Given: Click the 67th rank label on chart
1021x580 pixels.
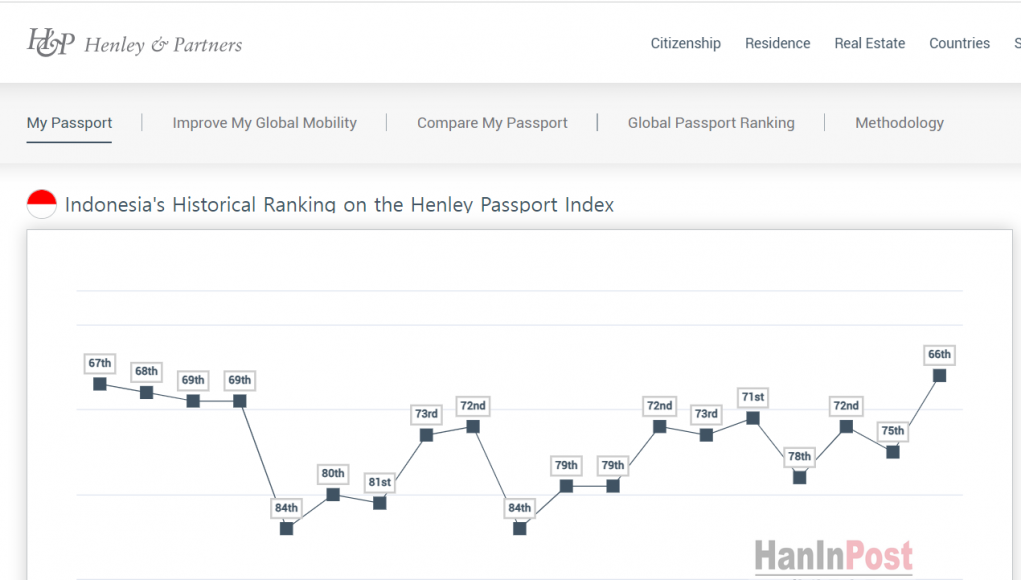Looking at the screenshot, I should pyautogui.click(x=100, y=363).
